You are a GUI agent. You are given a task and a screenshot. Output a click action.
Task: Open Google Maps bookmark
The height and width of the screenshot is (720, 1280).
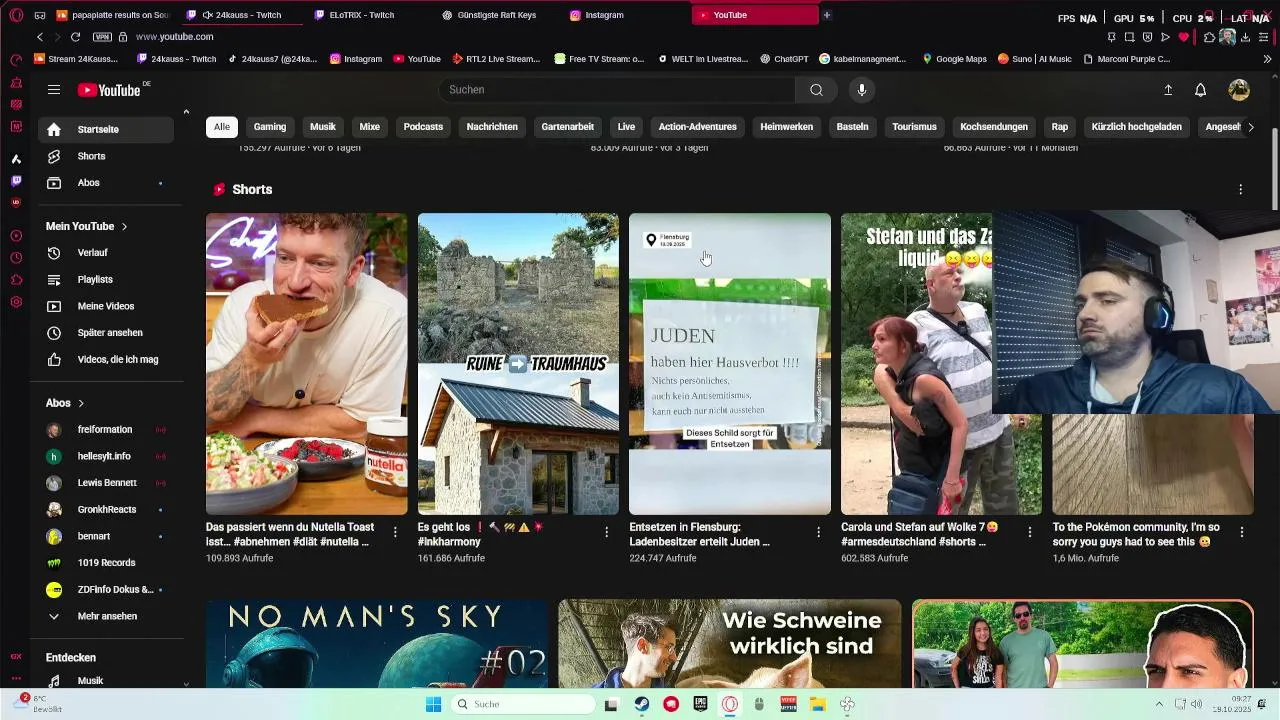click(x=954, y=59)
